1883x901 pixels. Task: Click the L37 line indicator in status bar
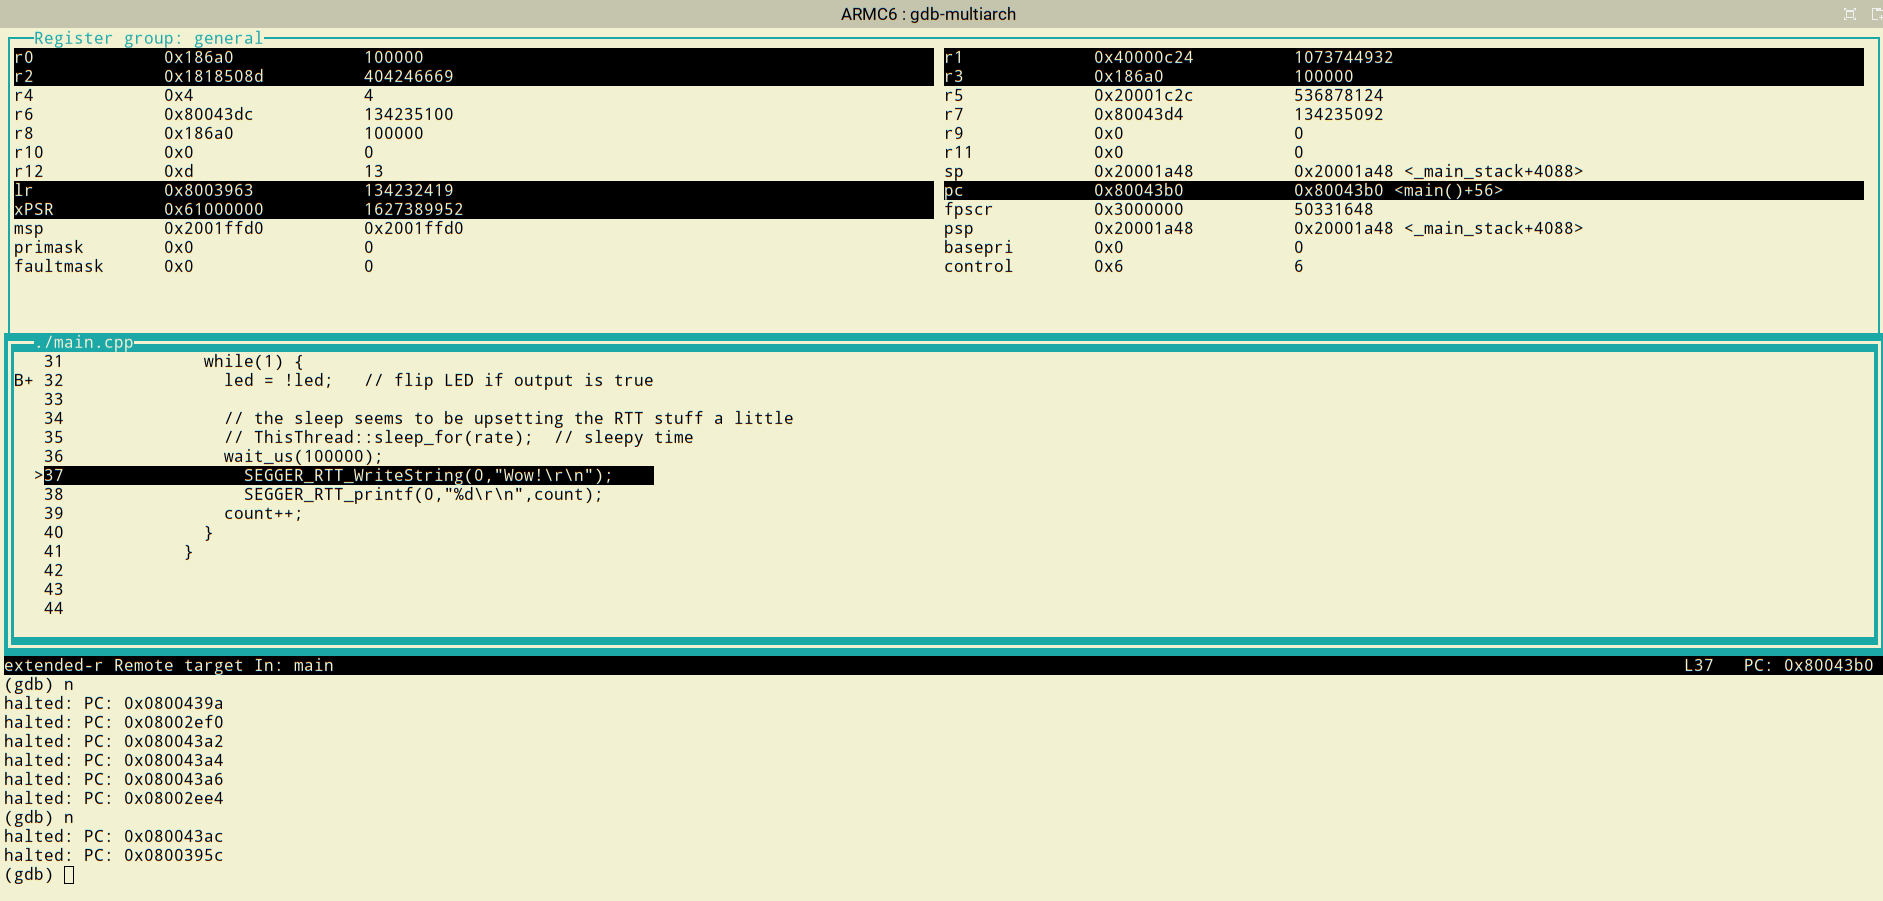(x=1698, y=666)
